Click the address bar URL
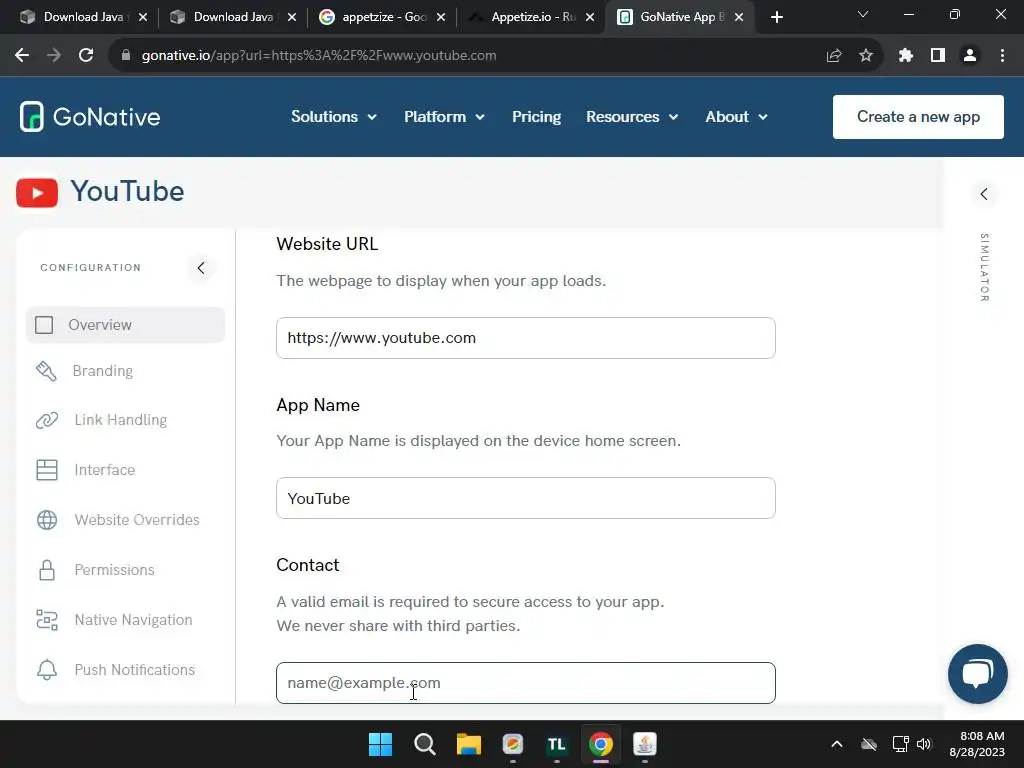Screen dimensions: 1024x768 (319, 56)
